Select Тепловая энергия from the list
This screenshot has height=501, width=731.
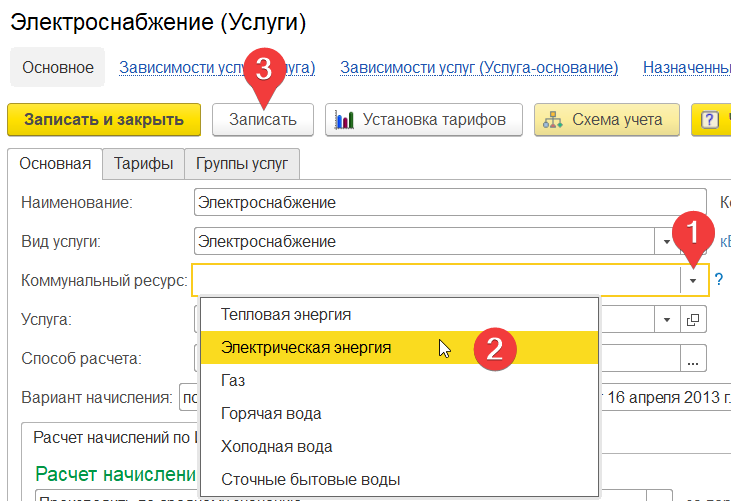400,315
